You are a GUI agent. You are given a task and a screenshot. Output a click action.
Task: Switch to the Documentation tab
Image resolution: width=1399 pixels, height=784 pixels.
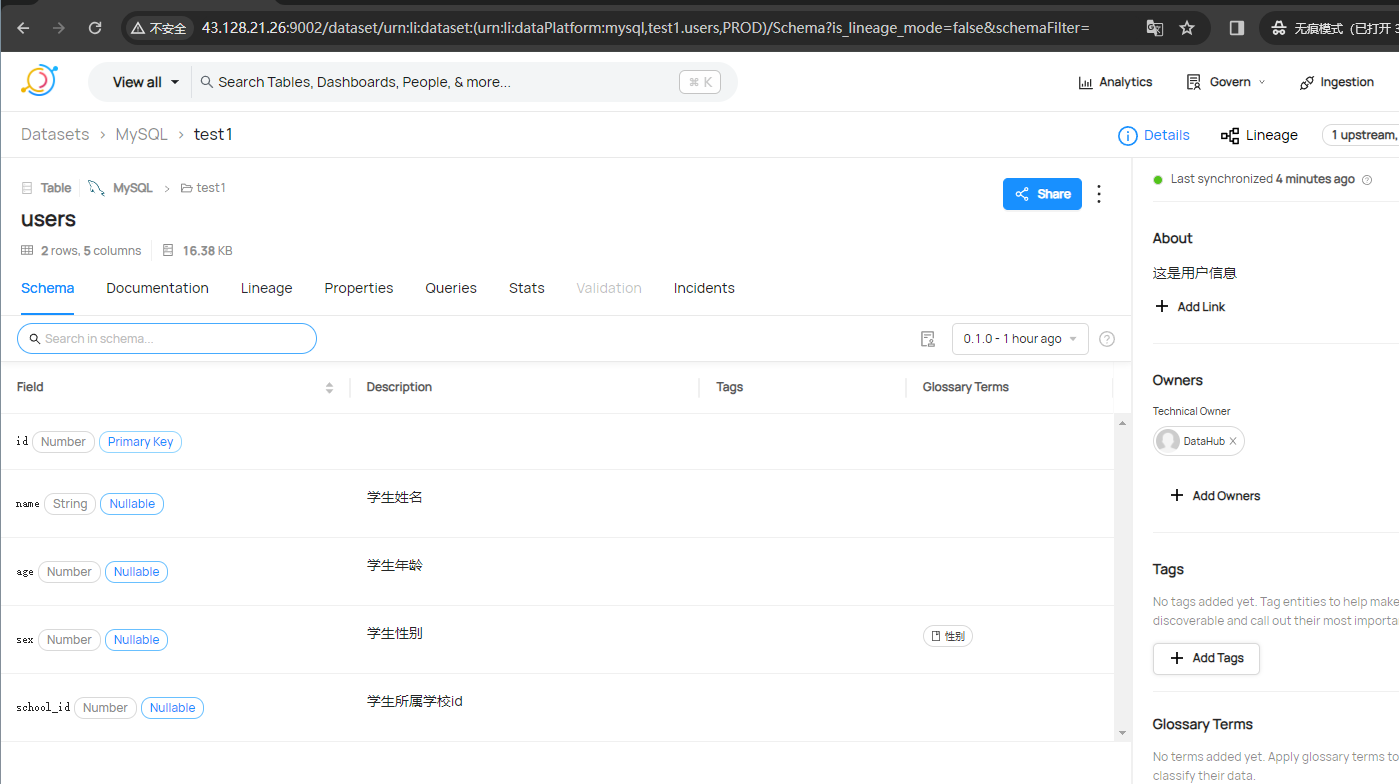coord(157,288)
